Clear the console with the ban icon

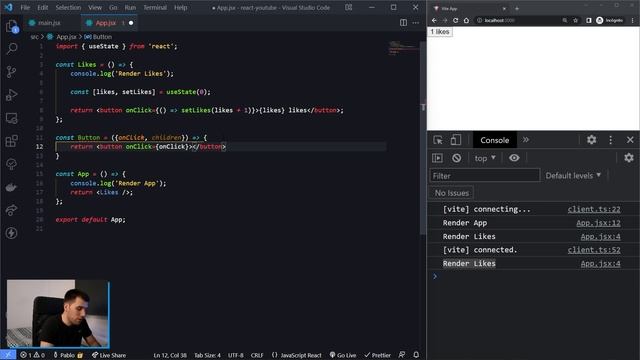[x=456, y=158]
